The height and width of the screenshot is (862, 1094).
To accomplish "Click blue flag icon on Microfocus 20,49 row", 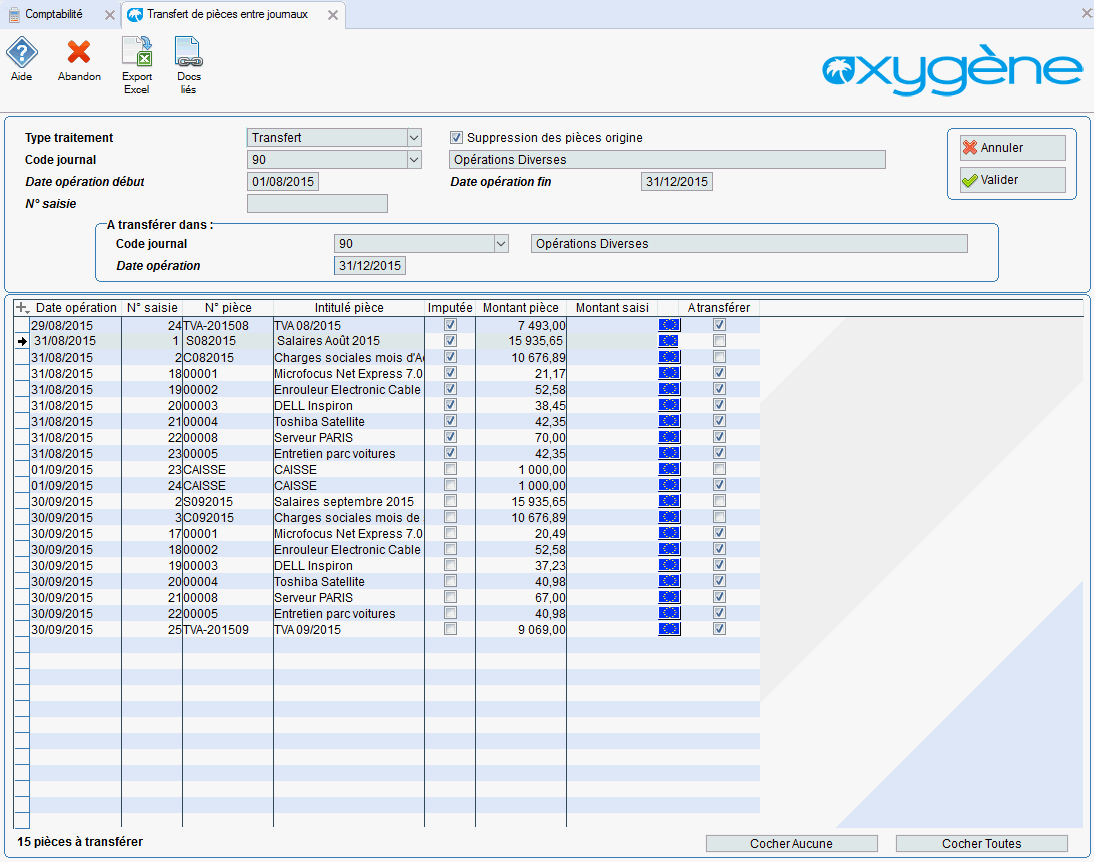I will pos(669,534).
